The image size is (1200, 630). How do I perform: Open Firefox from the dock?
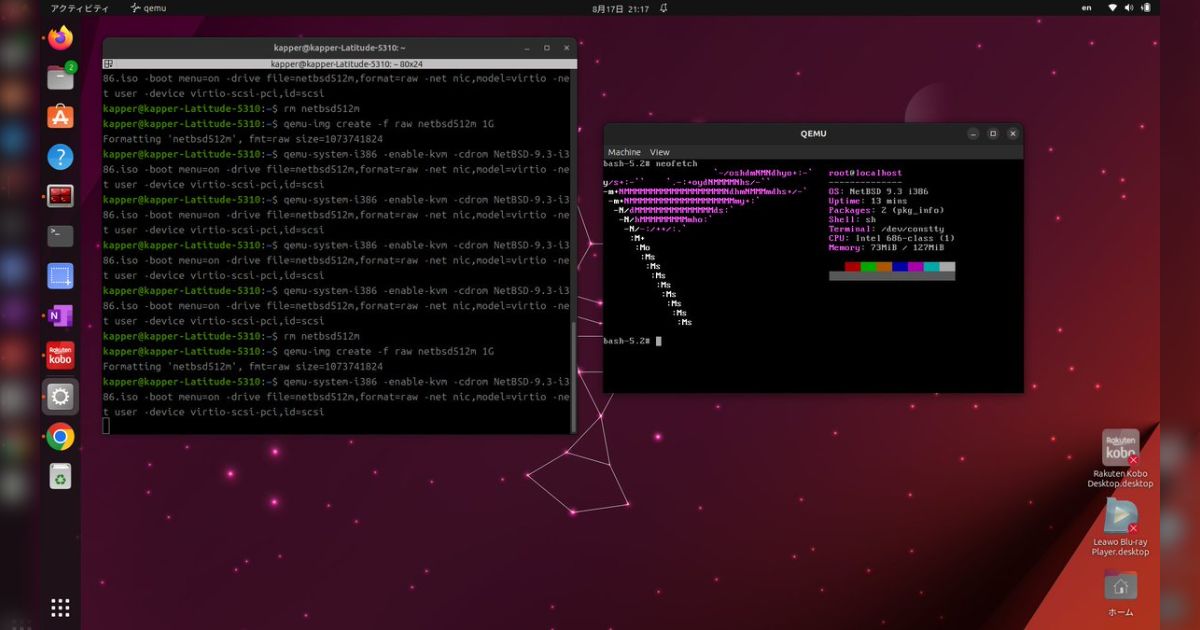[x=59, y=38]
